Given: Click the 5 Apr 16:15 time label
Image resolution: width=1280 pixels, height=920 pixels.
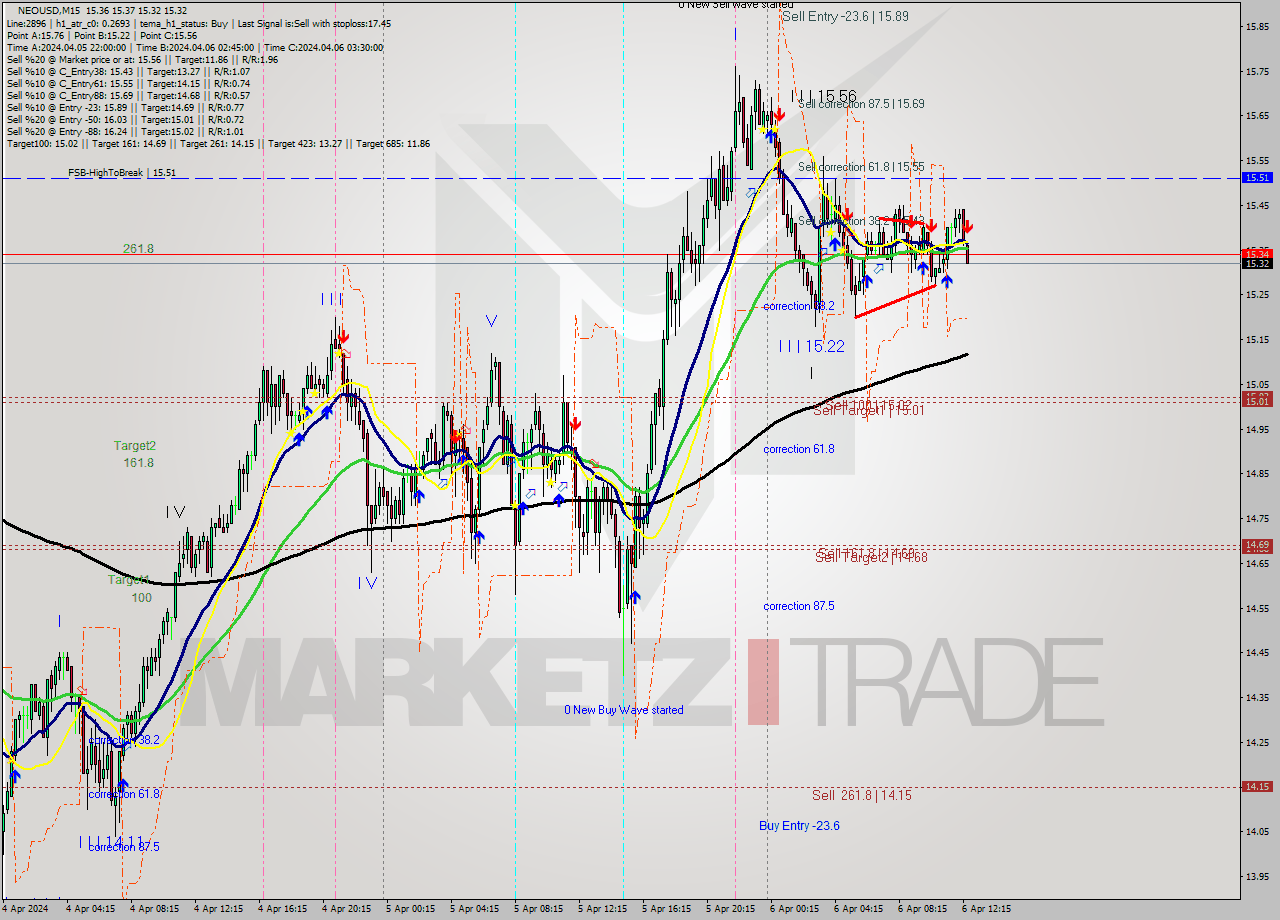Looking at the screenshot, I should point(666,909).
